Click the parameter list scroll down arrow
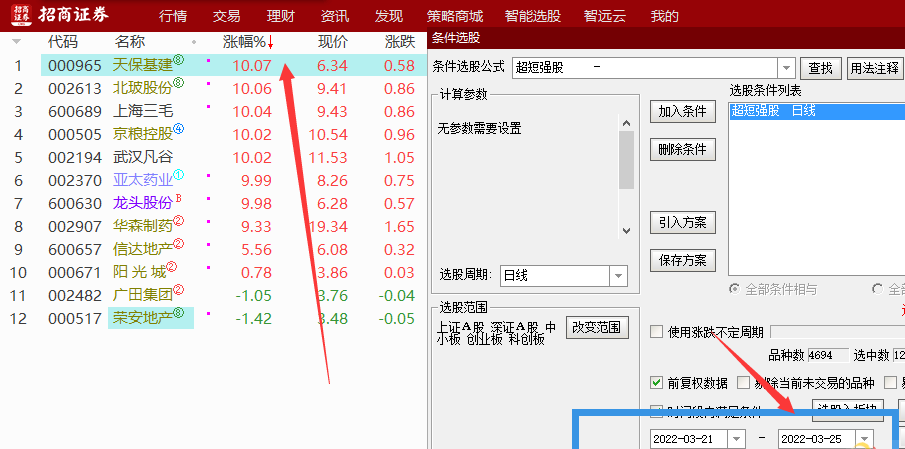 point(626,231)
